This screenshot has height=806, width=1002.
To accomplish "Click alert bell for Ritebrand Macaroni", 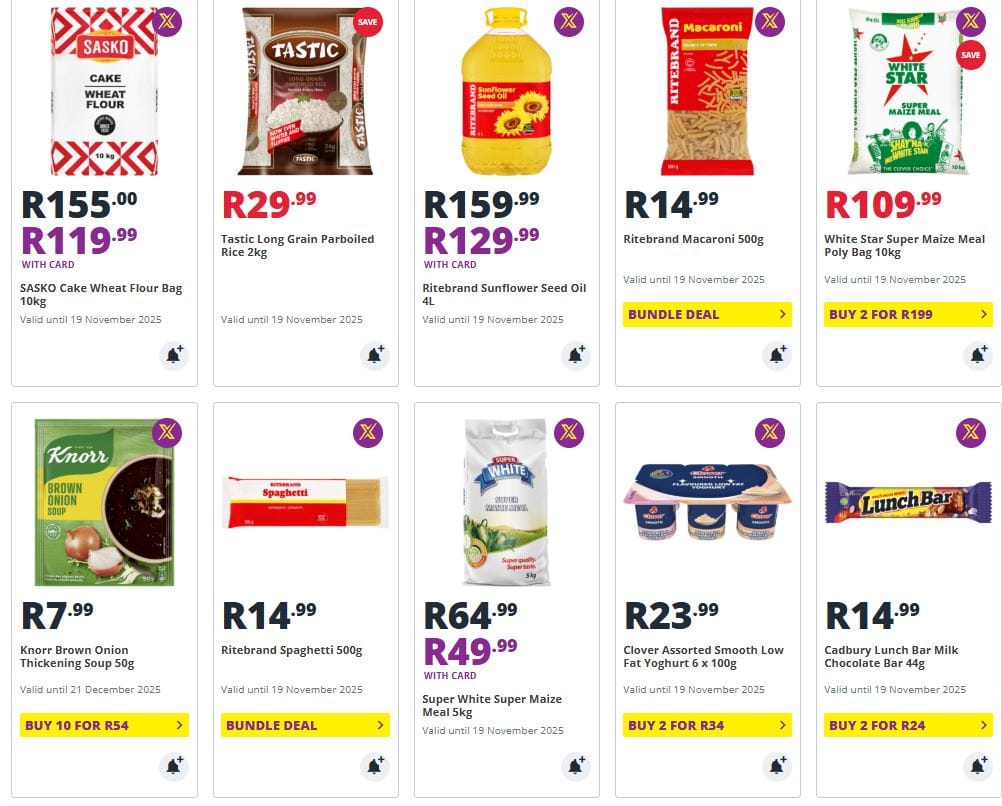I will [776, 355].
